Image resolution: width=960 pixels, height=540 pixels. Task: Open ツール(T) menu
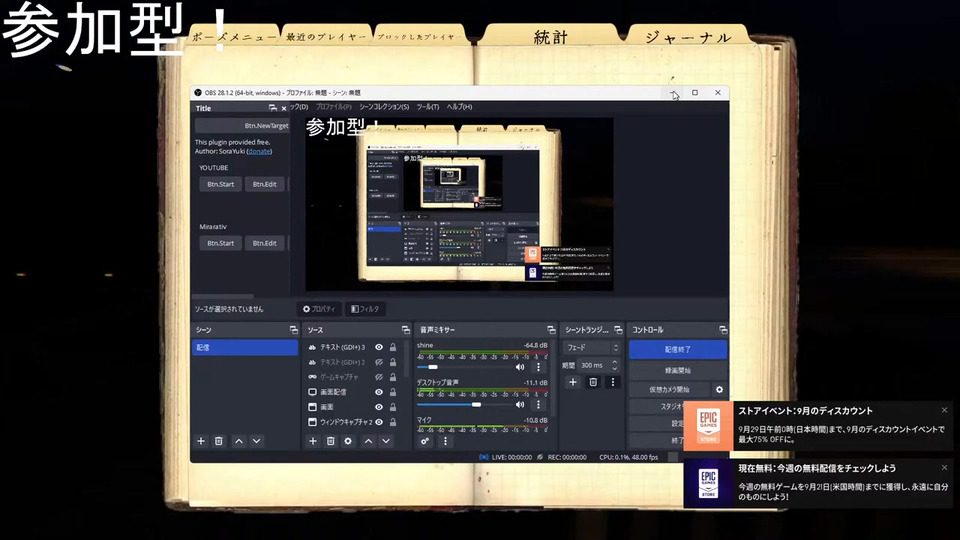tap(428, 107)
